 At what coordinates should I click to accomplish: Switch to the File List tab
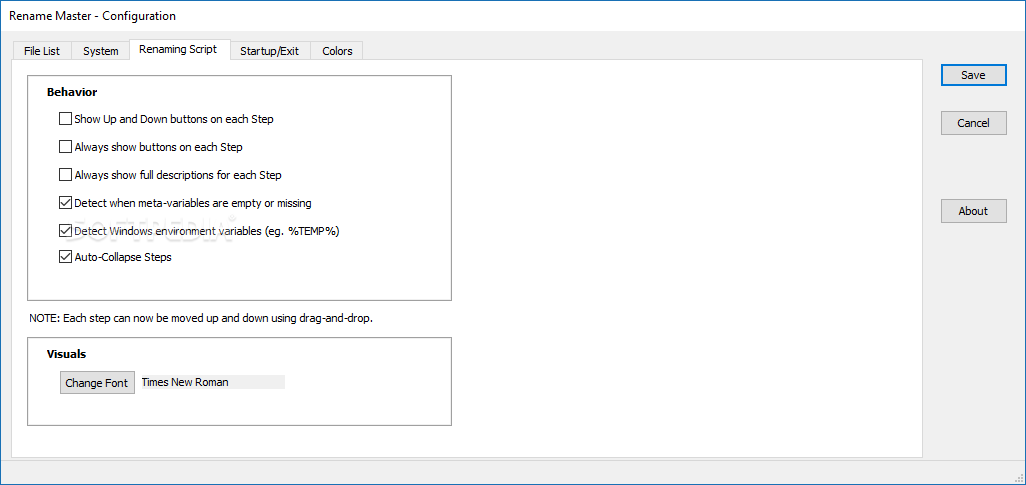pyautogui.click(x=42, y=51)
